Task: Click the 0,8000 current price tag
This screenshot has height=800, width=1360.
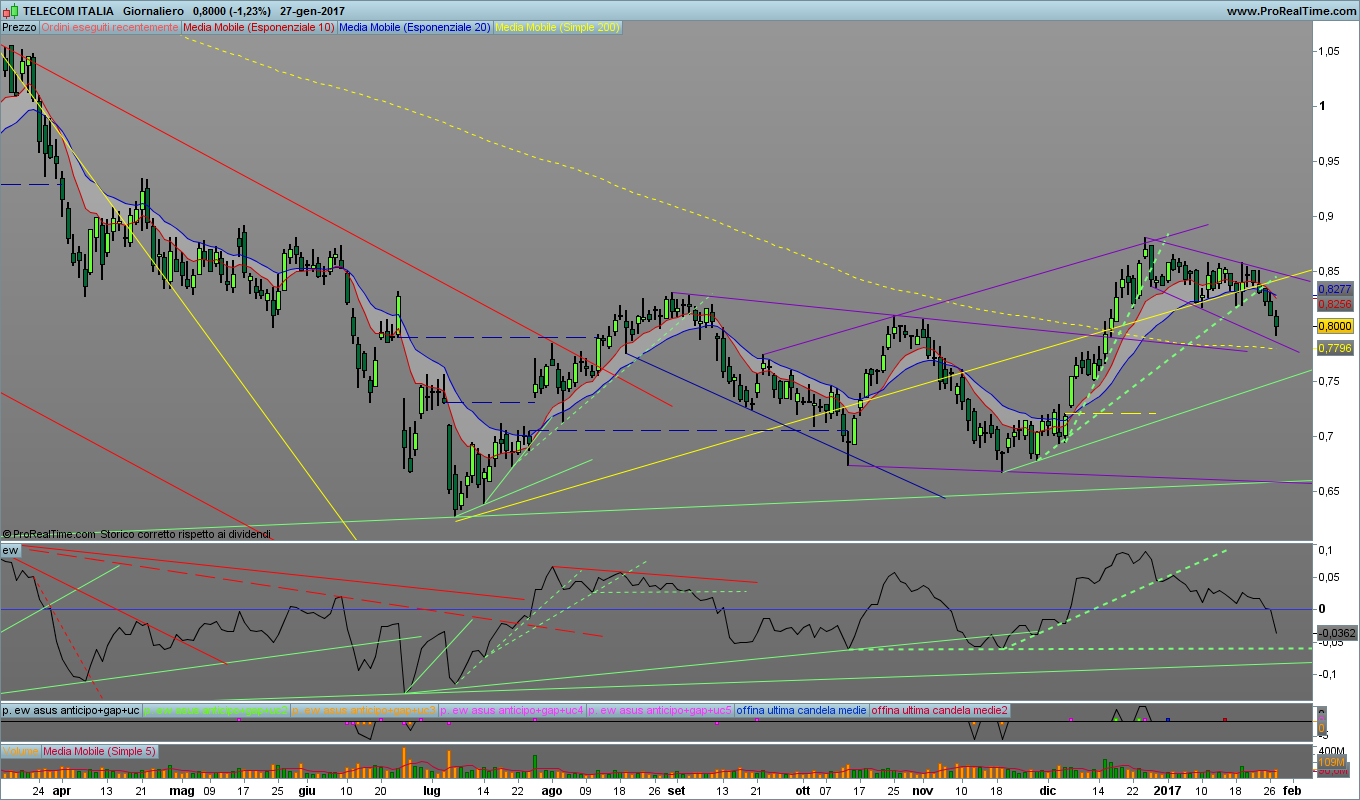Action: [1334, 326]
